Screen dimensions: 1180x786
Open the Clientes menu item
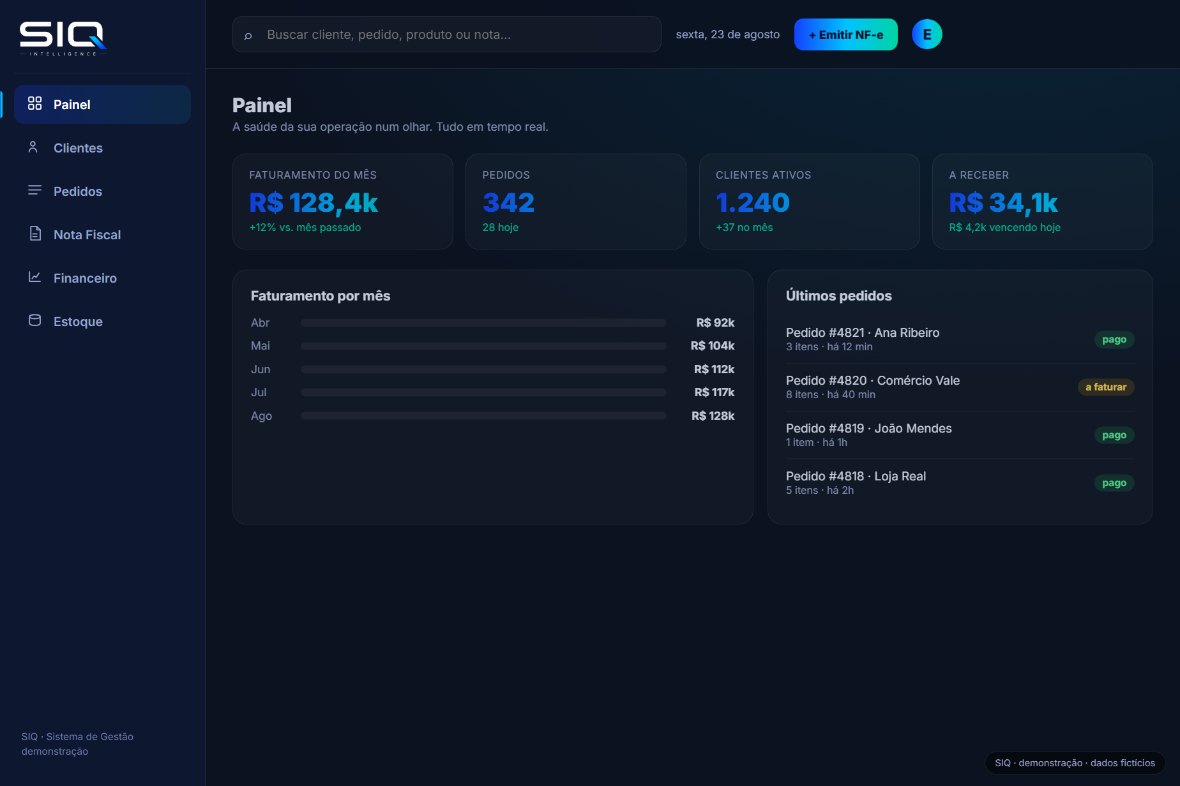(x=102, y=148)
